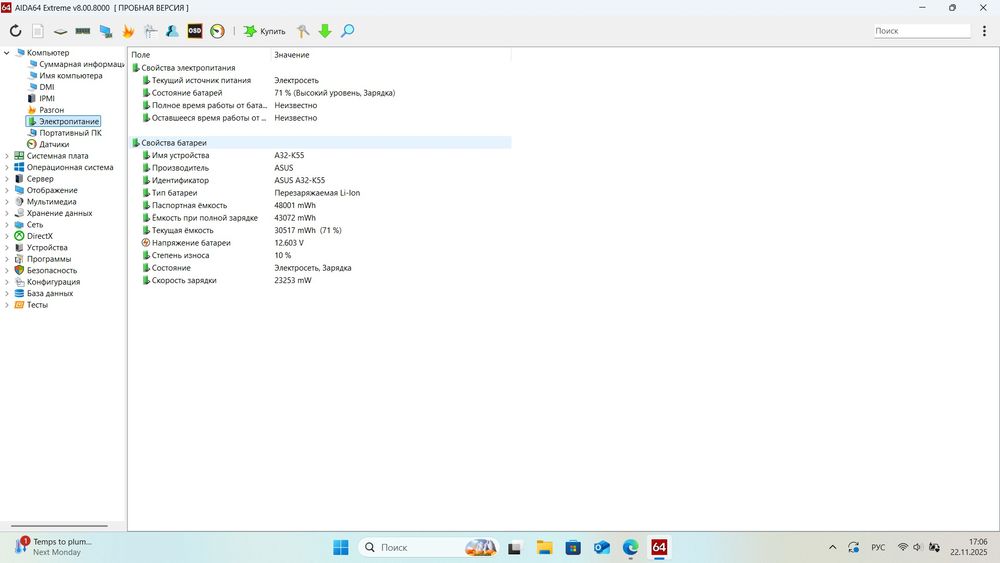Screen dimensions: 1000x563
Task: Expand the Отображение tree node
Action: [6, 190]
